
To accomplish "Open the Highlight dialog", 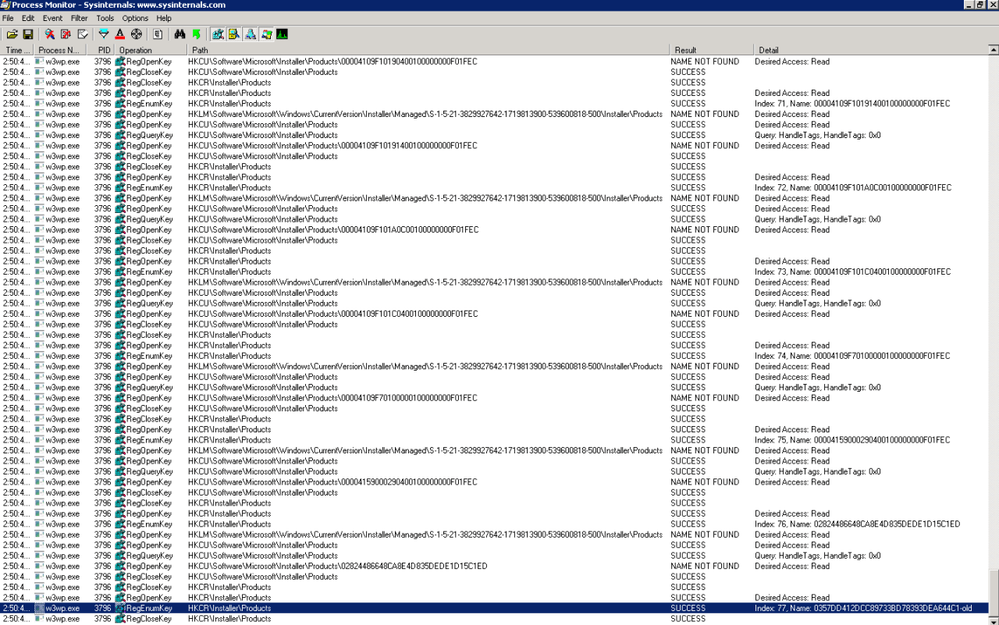I will [120, 33].
